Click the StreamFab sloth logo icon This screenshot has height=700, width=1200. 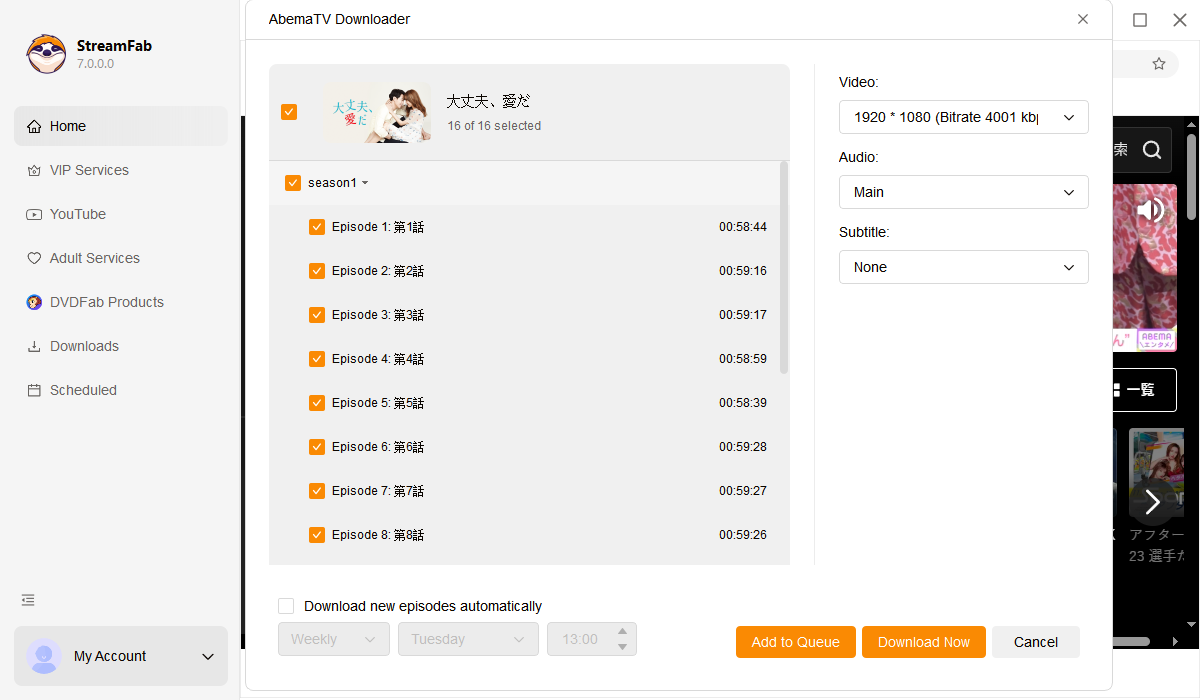click(x=46, y=54)
